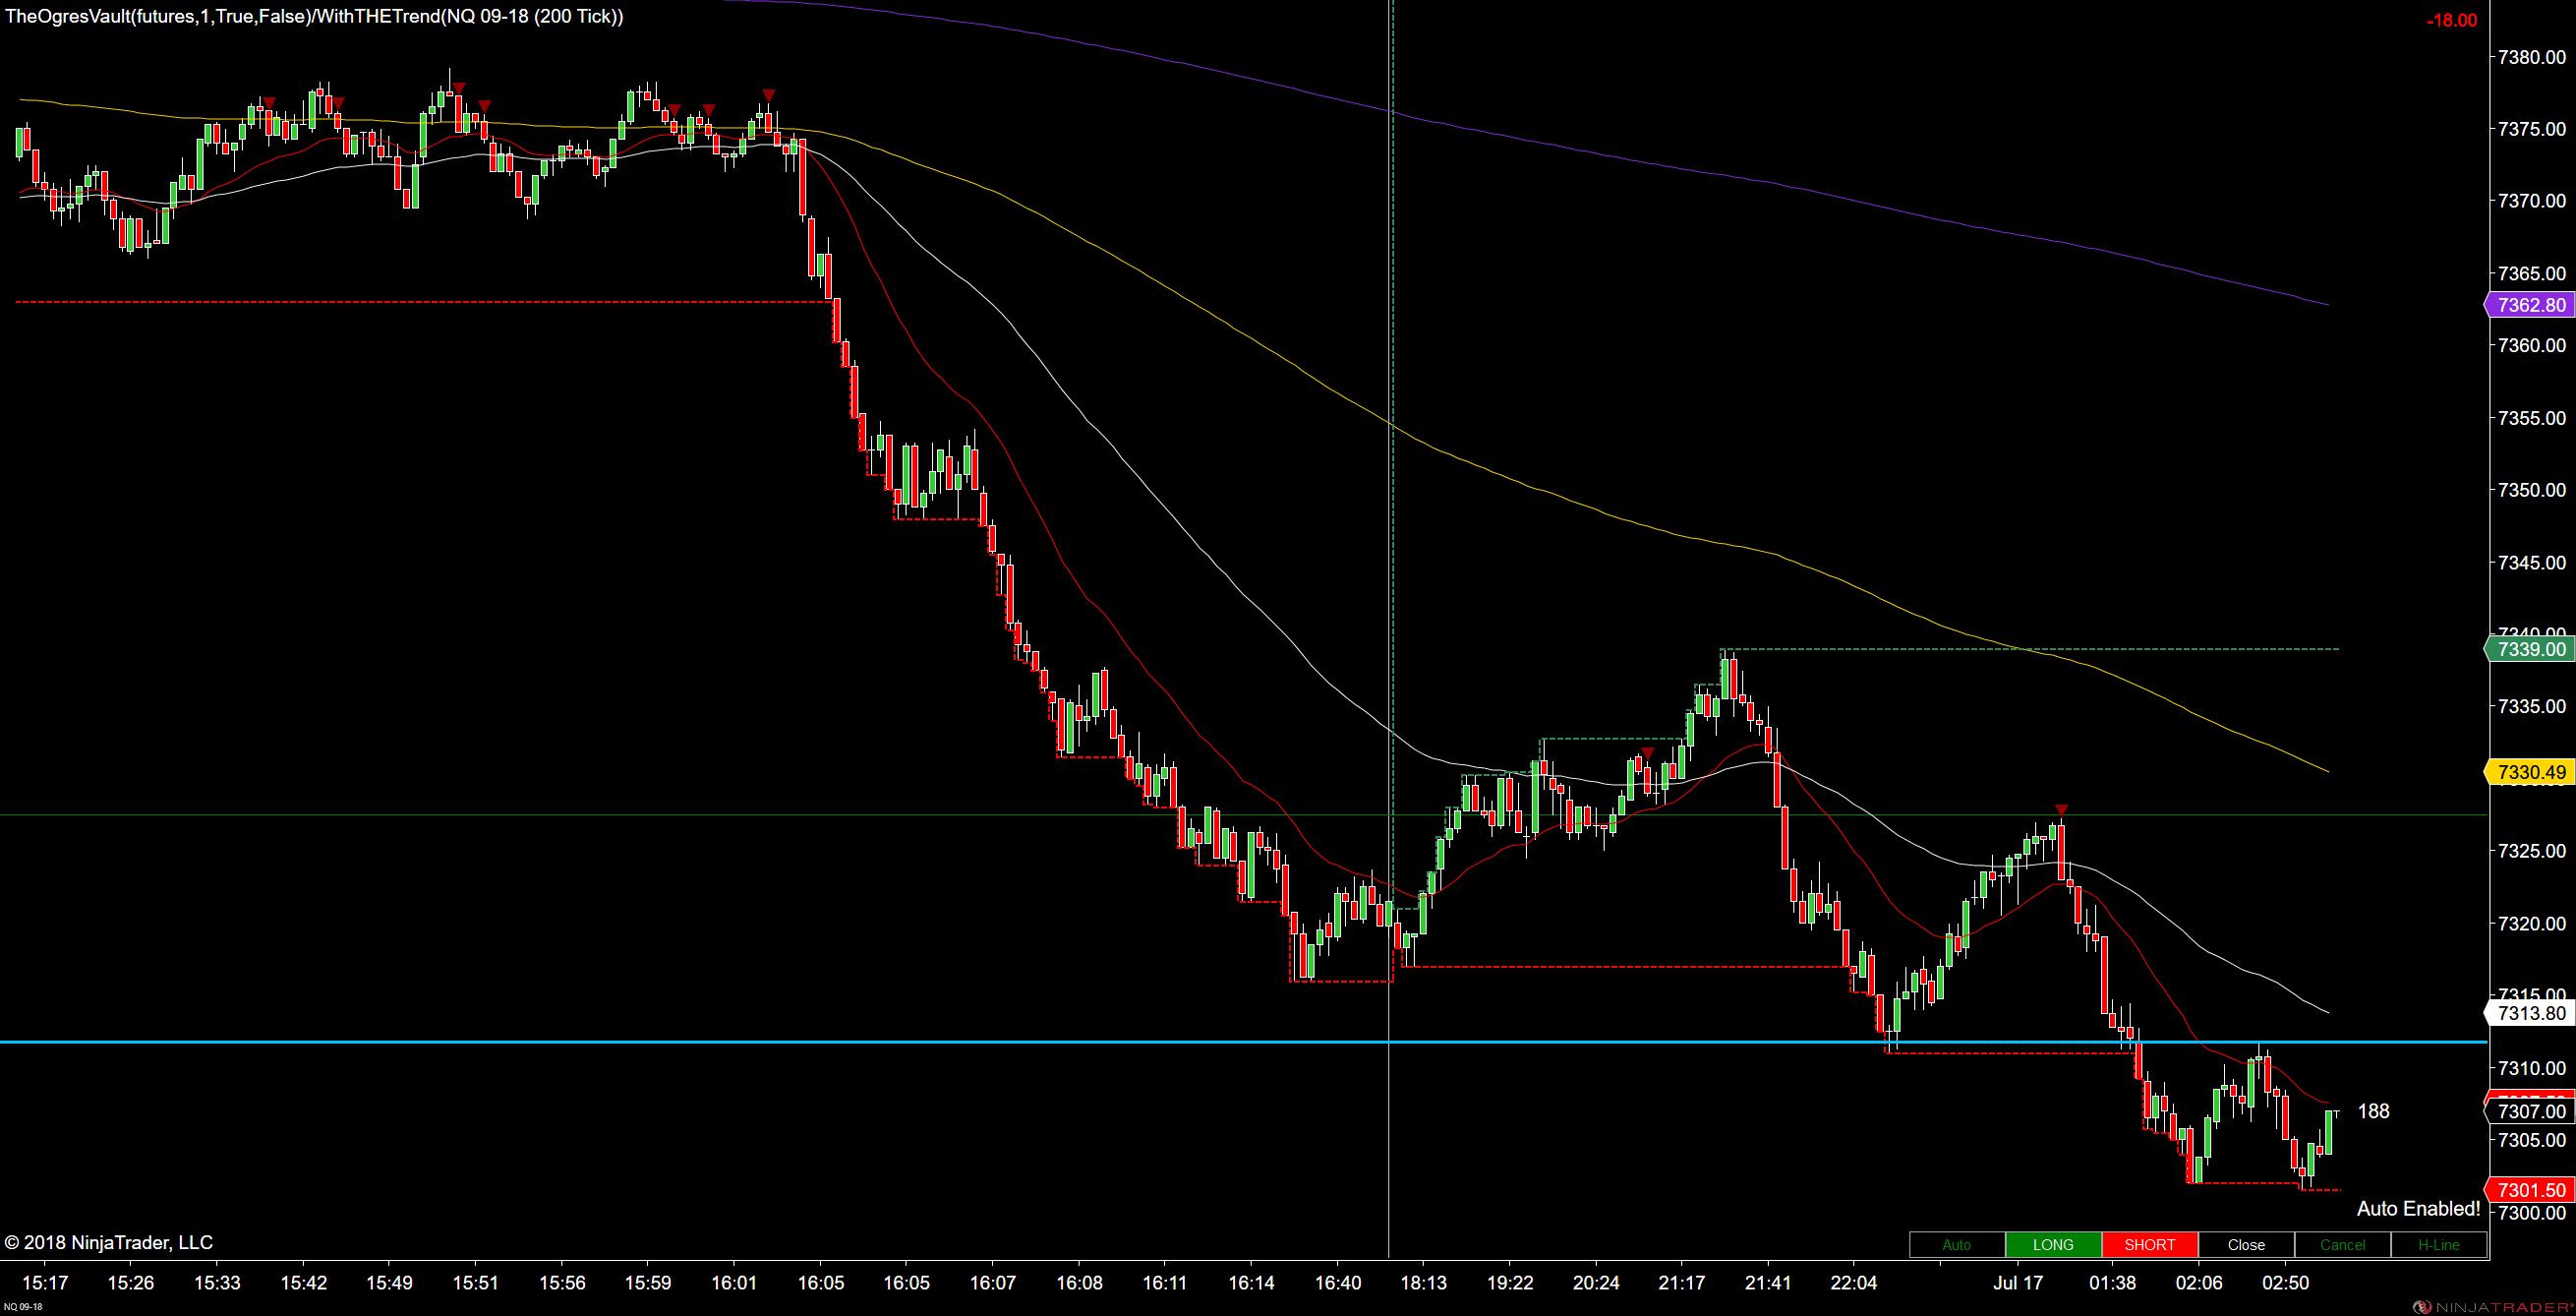Image resolution: width=2576 pixels, height=1316 pixels.
Task: Click the red SHORT button
Action: tap(2149, 1245)
